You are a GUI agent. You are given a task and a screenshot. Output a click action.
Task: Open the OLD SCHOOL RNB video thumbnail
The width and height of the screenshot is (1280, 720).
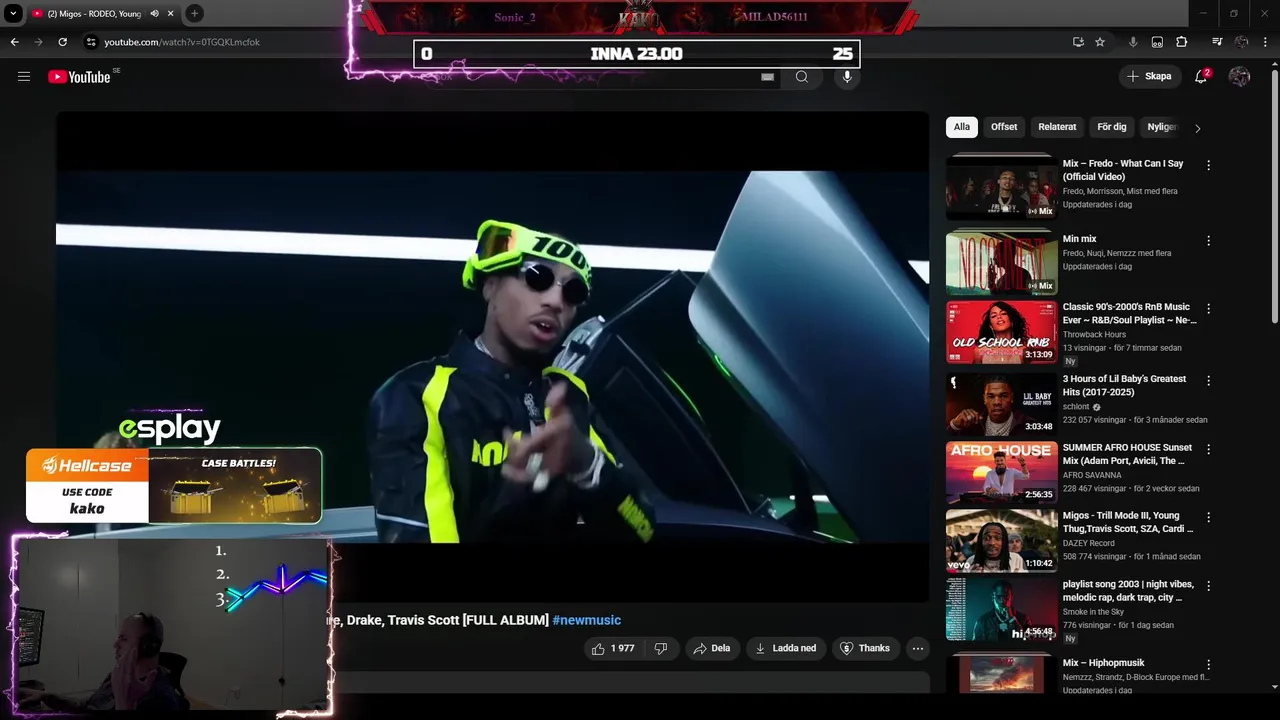pos(1001,332)
